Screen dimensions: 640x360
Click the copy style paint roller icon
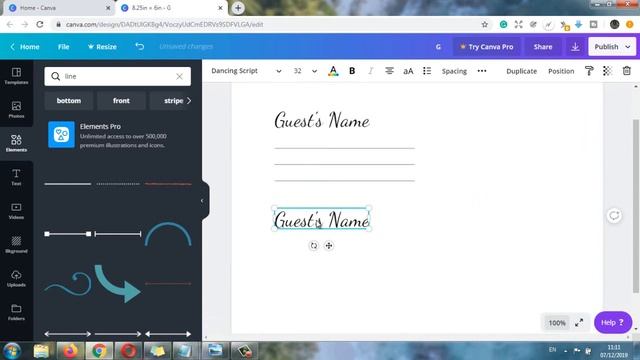pyautogui.click(x=589, y=71)
